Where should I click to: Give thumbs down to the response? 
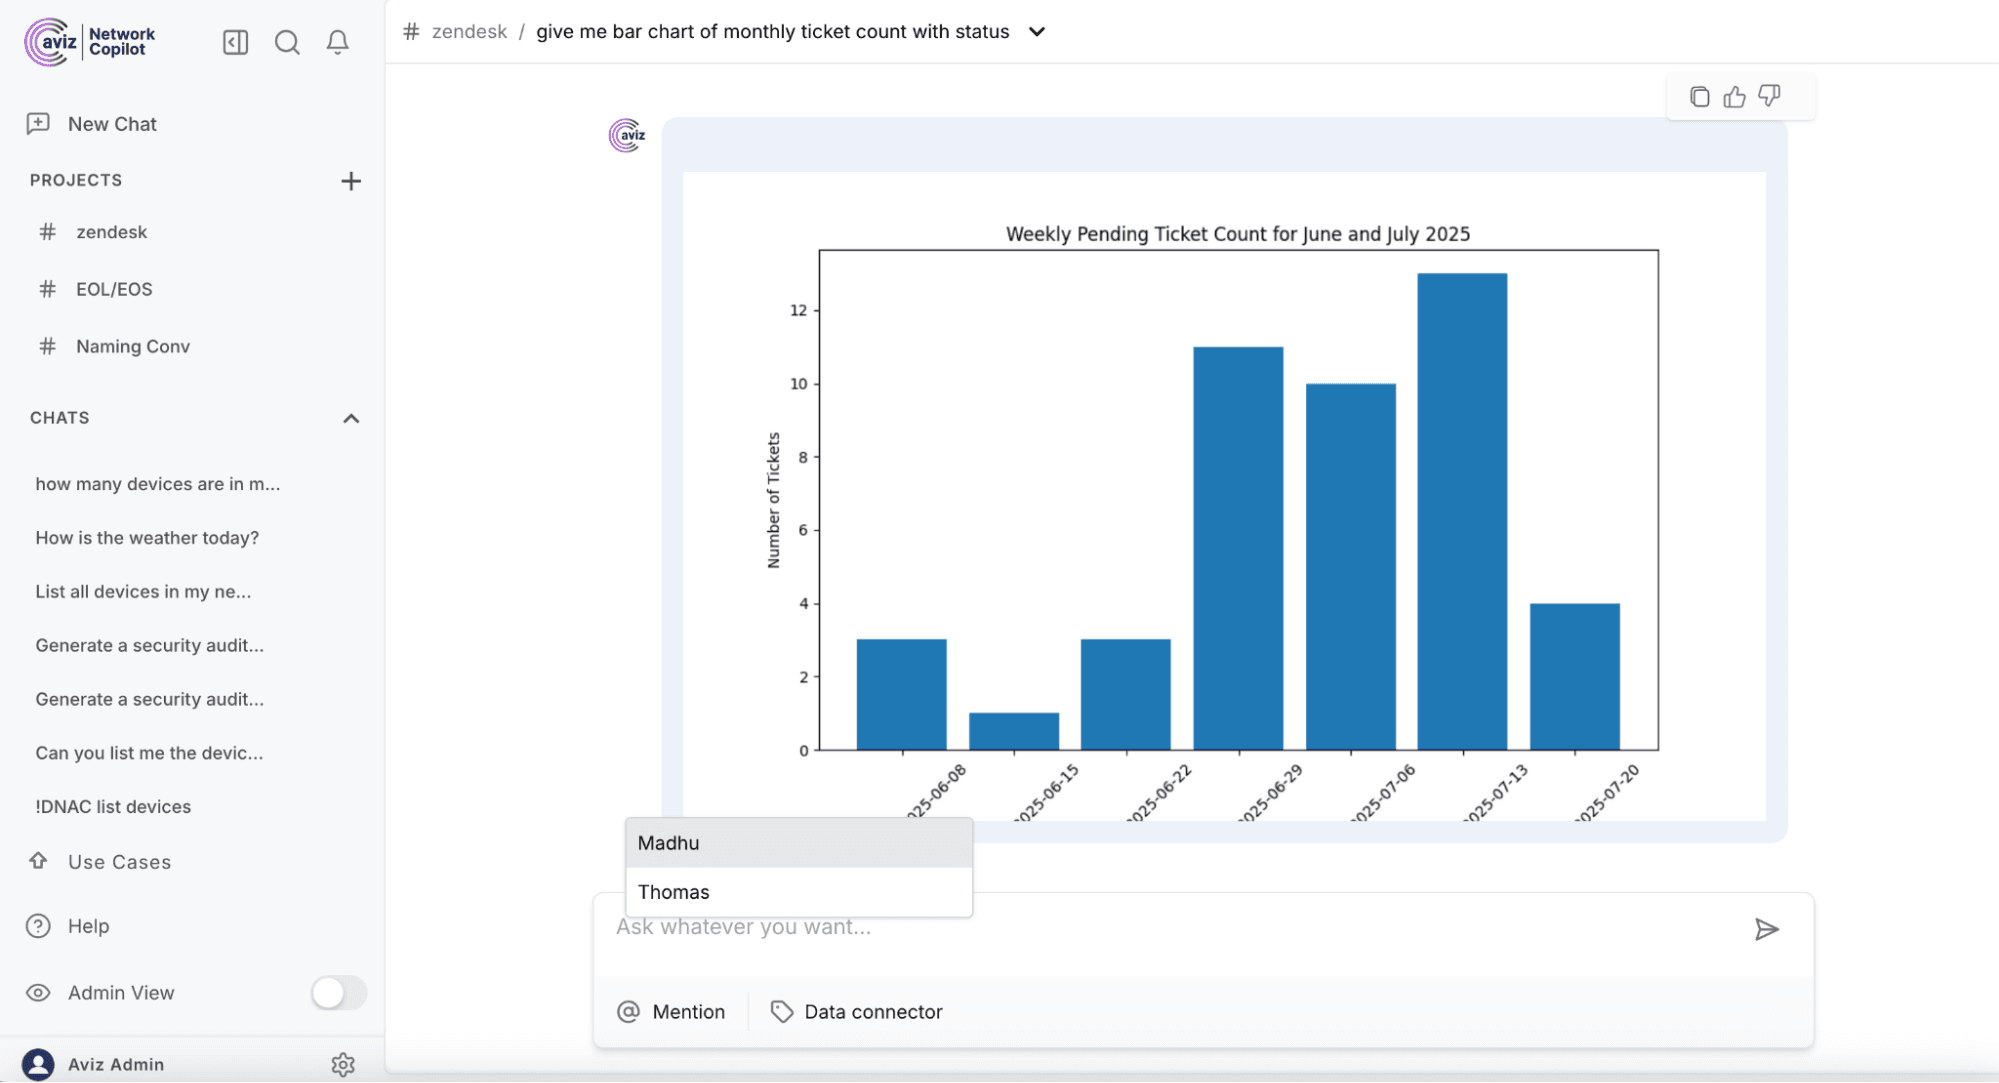(1769, 96)
